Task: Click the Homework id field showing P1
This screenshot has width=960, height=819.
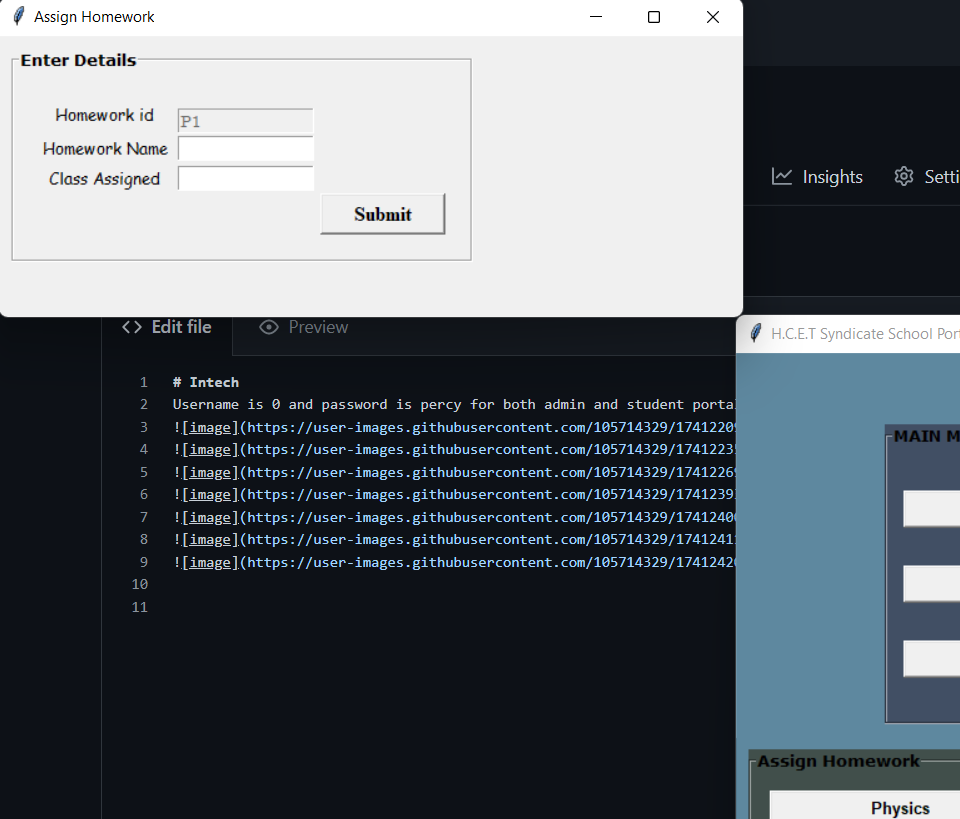Action: 245,121
